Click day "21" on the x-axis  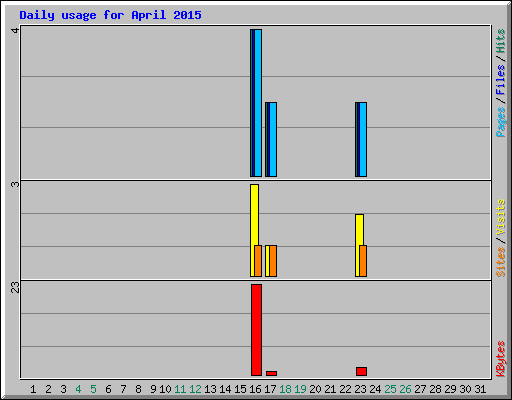(330, 389)
